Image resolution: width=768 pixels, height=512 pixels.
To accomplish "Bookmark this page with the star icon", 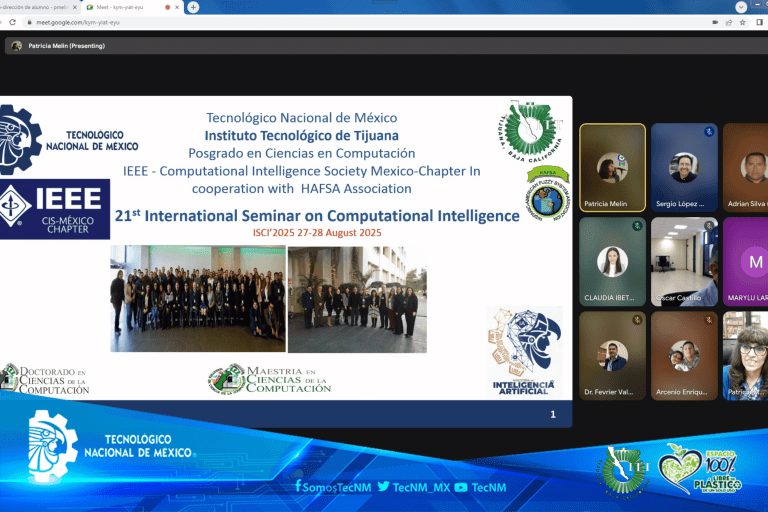I will click(x=743, y=22).
